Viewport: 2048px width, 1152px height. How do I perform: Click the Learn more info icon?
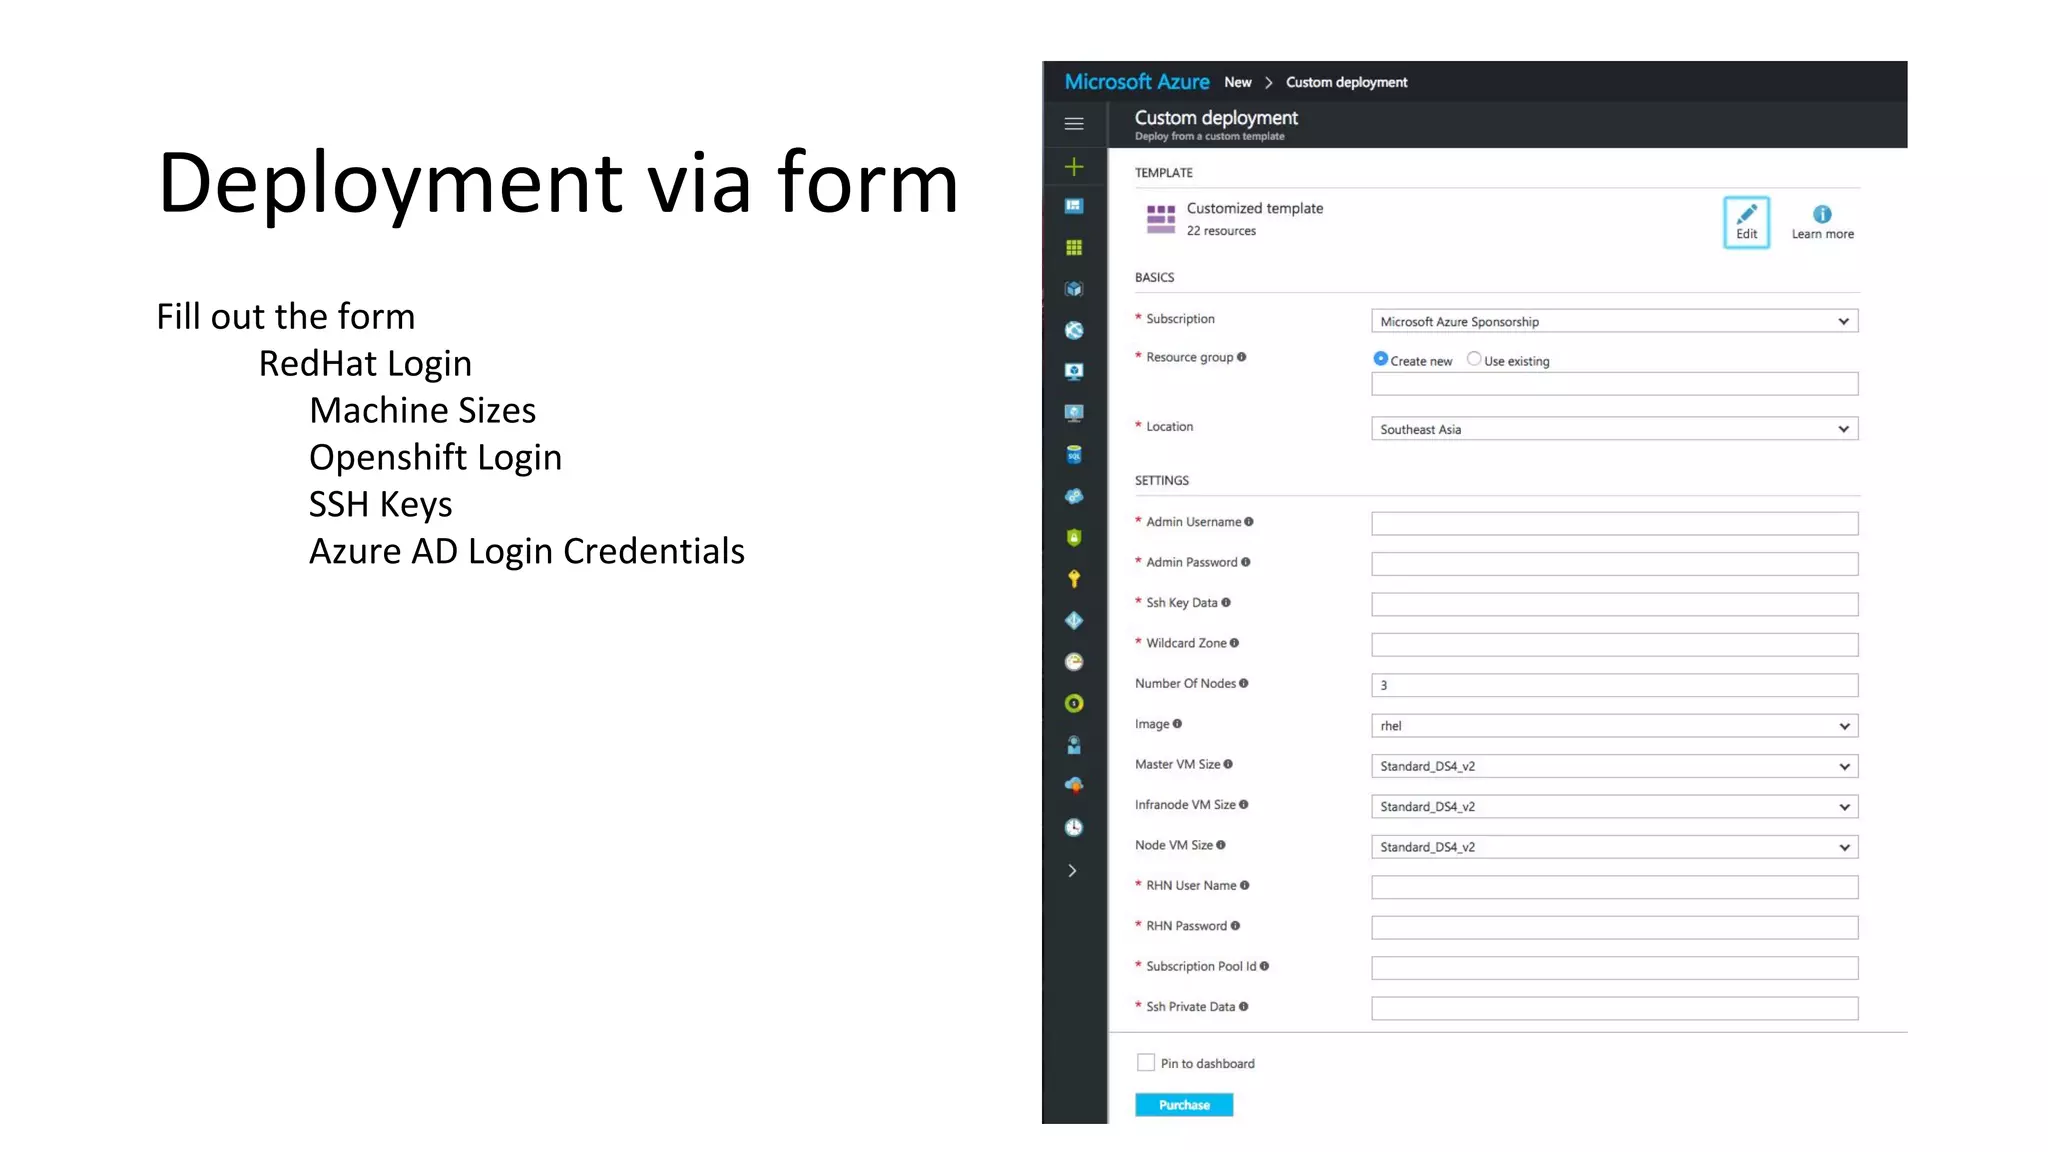click(1822, 214)
